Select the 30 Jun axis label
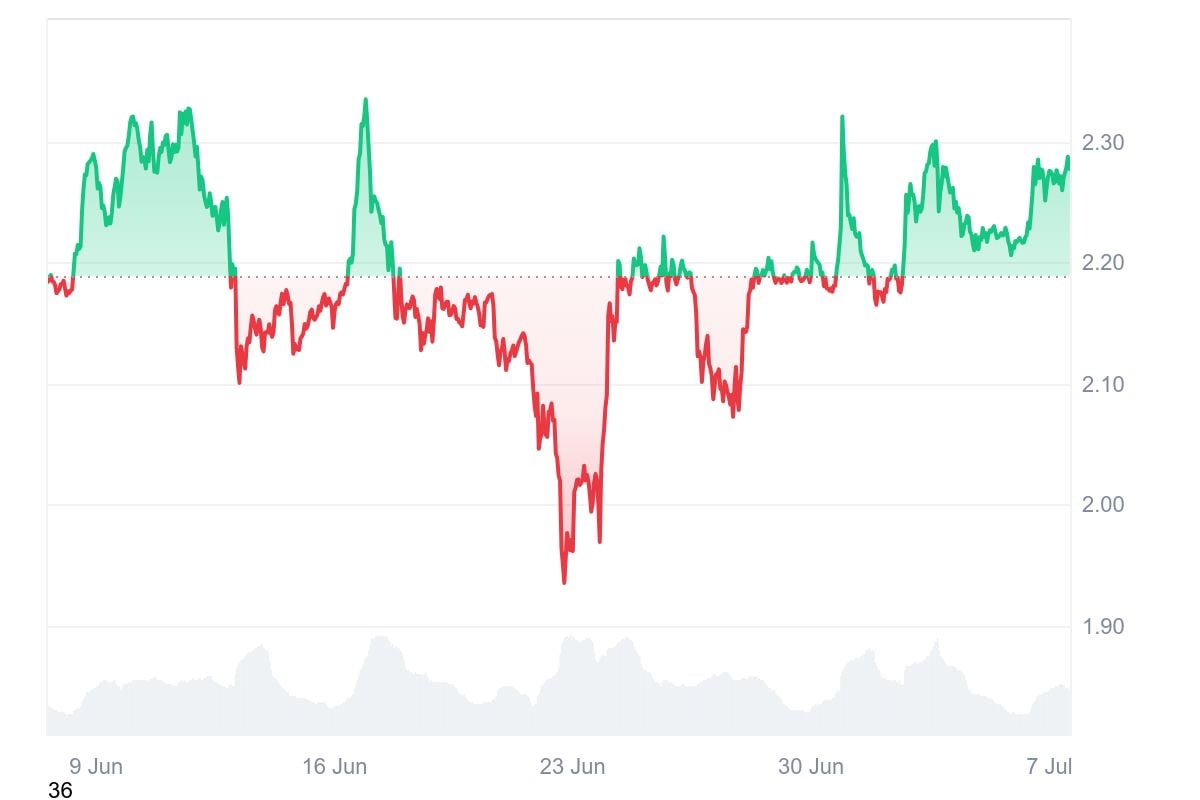Viewport: 1200px width, 800px height. [x=810, y=767]
